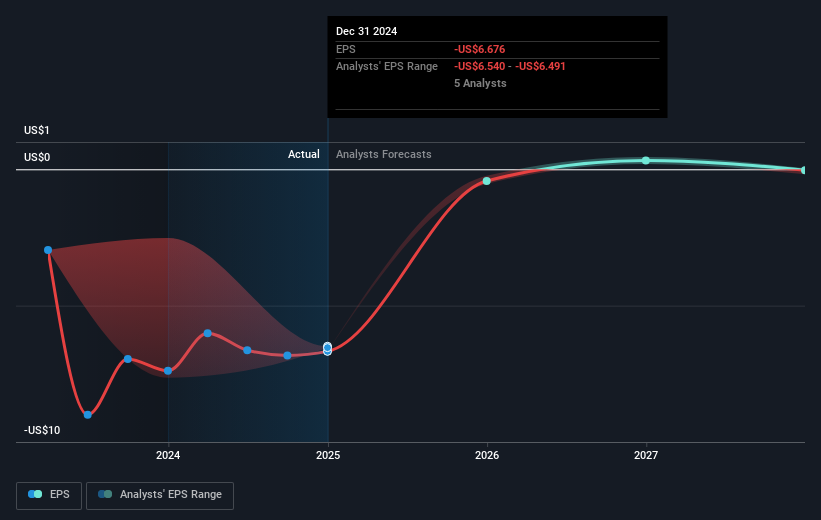Image resolution: width=821 pixels, height=520 pixels.
Task: Click the Actual section label
Action: (x=304, y=154)
